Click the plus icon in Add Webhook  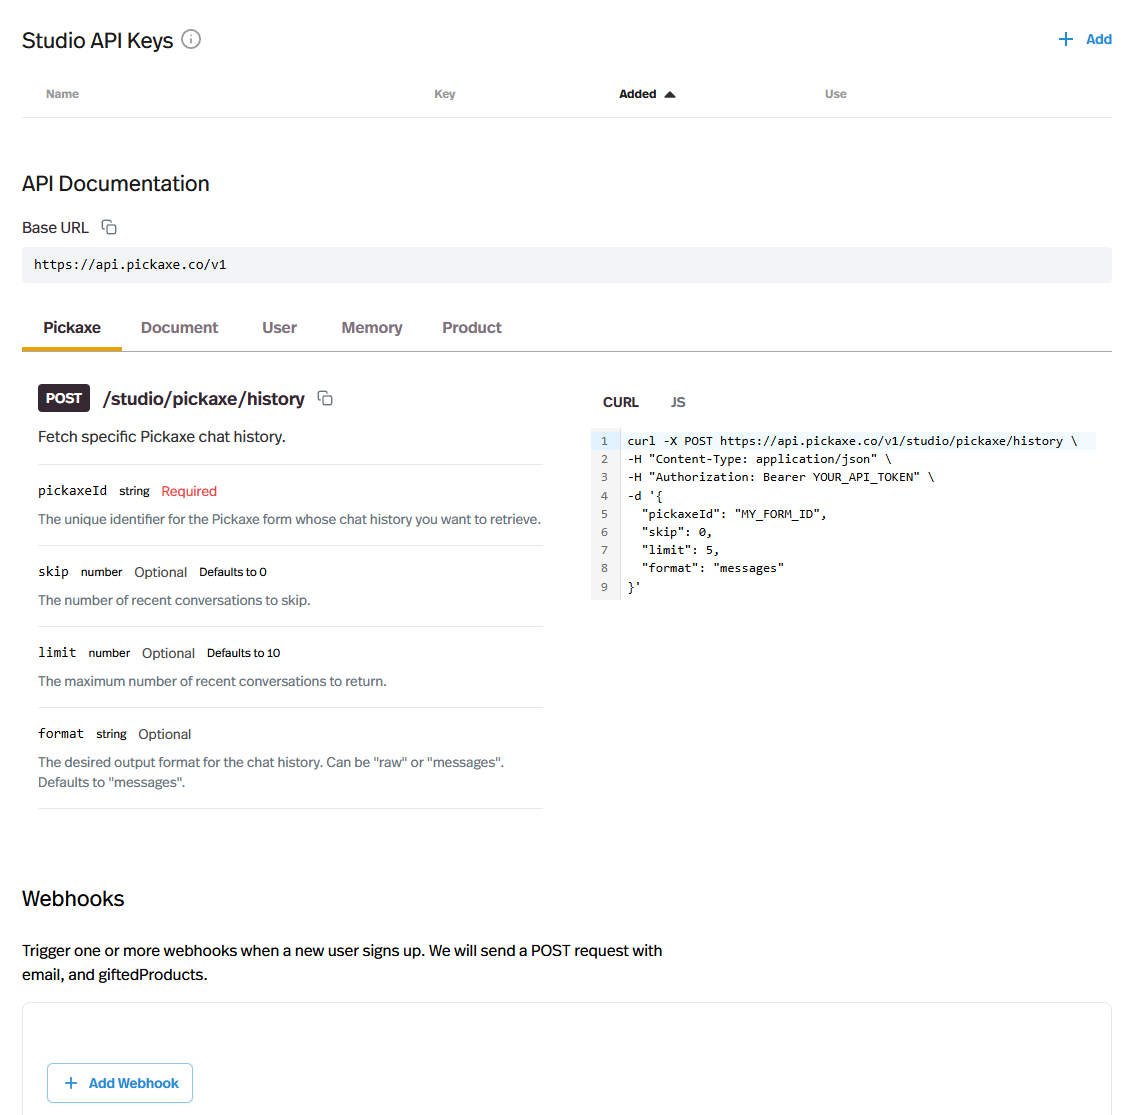[71, 1083]
